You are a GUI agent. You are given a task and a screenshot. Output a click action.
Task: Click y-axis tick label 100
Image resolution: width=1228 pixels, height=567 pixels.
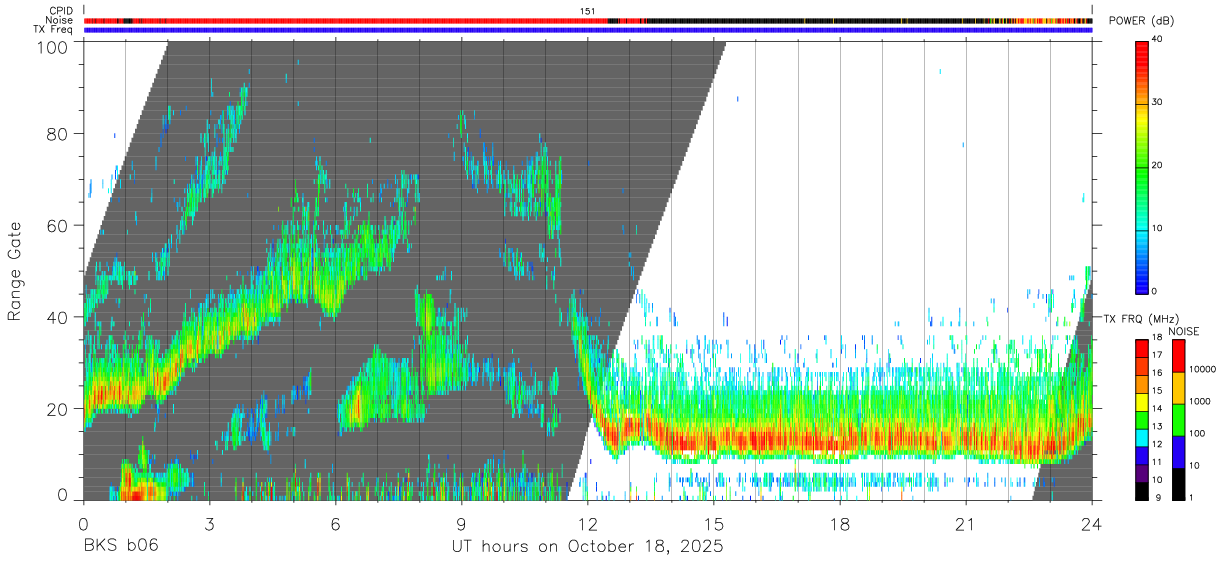(x=54, y=47)
